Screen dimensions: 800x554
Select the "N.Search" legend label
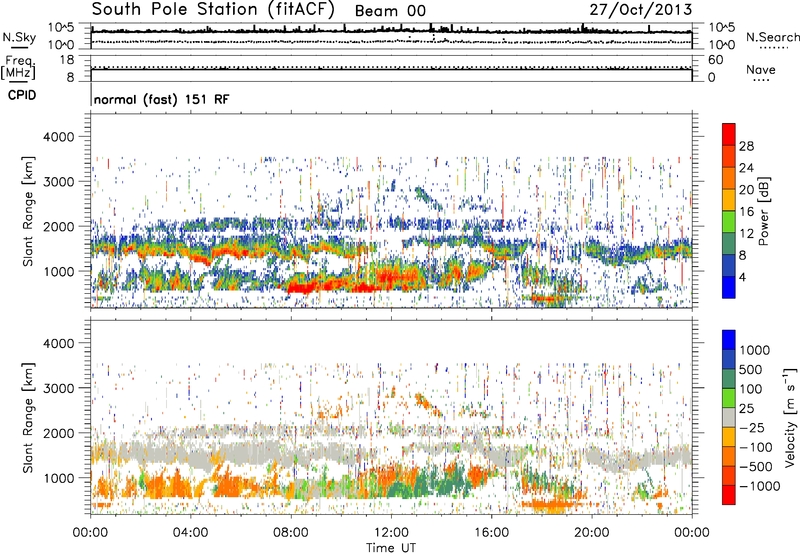coord(772,37)
